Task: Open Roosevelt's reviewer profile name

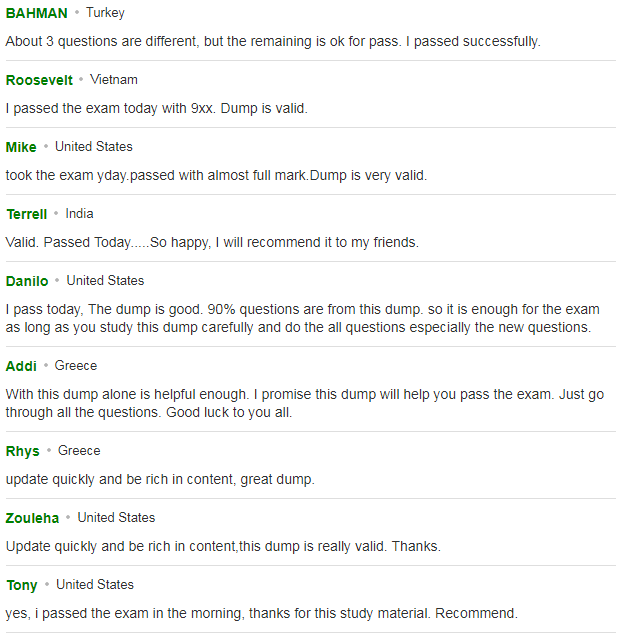Action: point(39,80)
